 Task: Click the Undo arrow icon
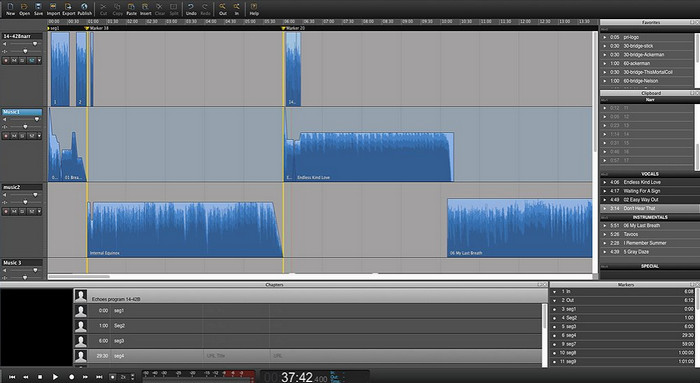tap(191, 7)
